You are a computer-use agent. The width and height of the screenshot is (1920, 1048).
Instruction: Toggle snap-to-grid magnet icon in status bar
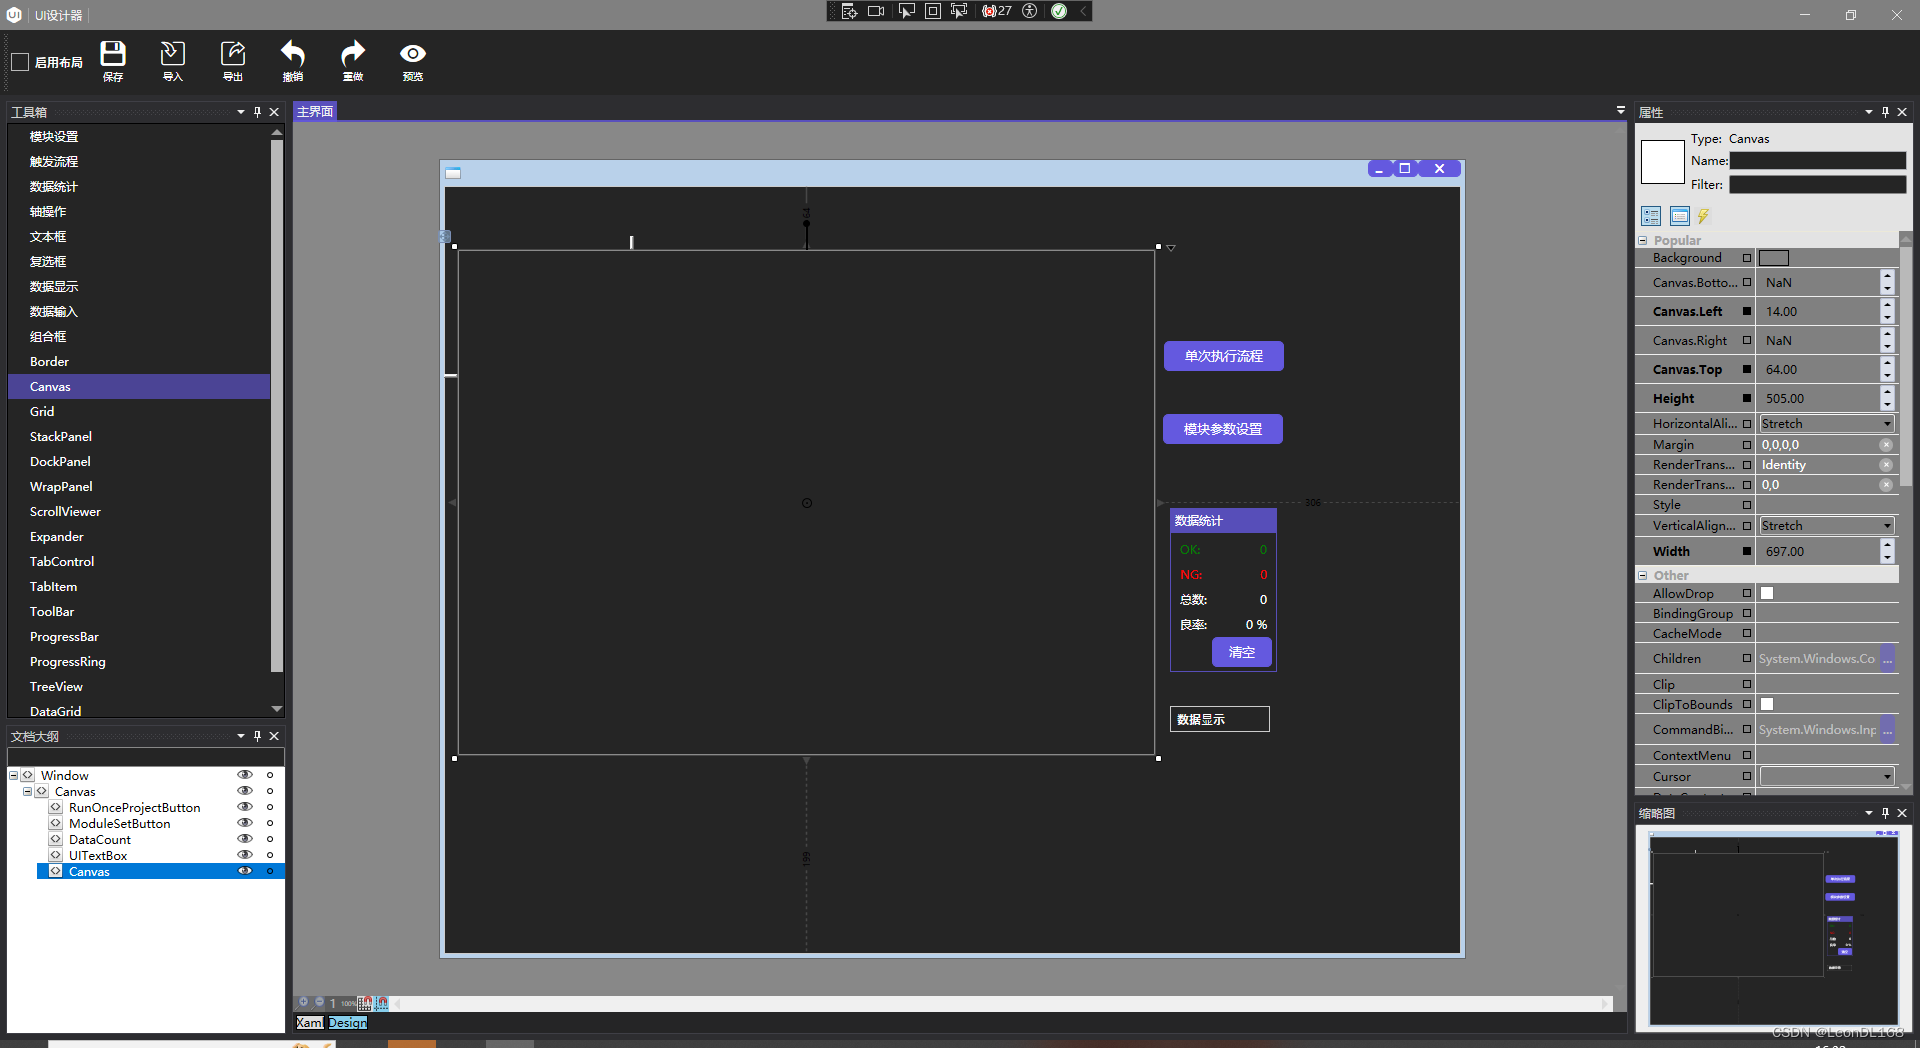point(366,1002)
